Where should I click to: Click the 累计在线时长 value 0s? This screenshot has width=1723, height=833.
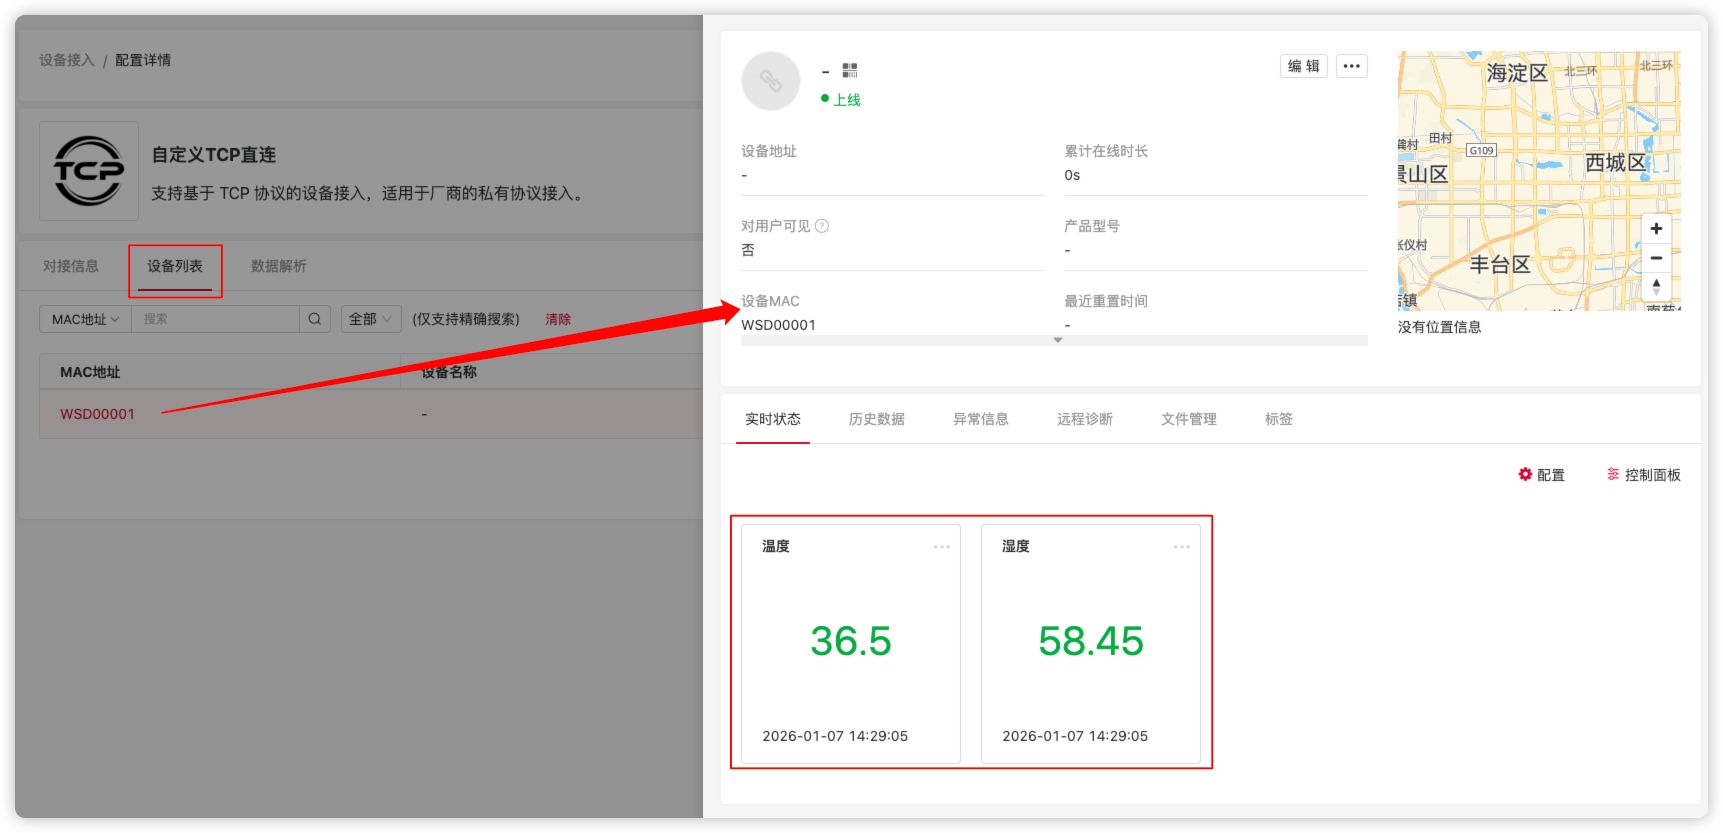[1072, 175]
